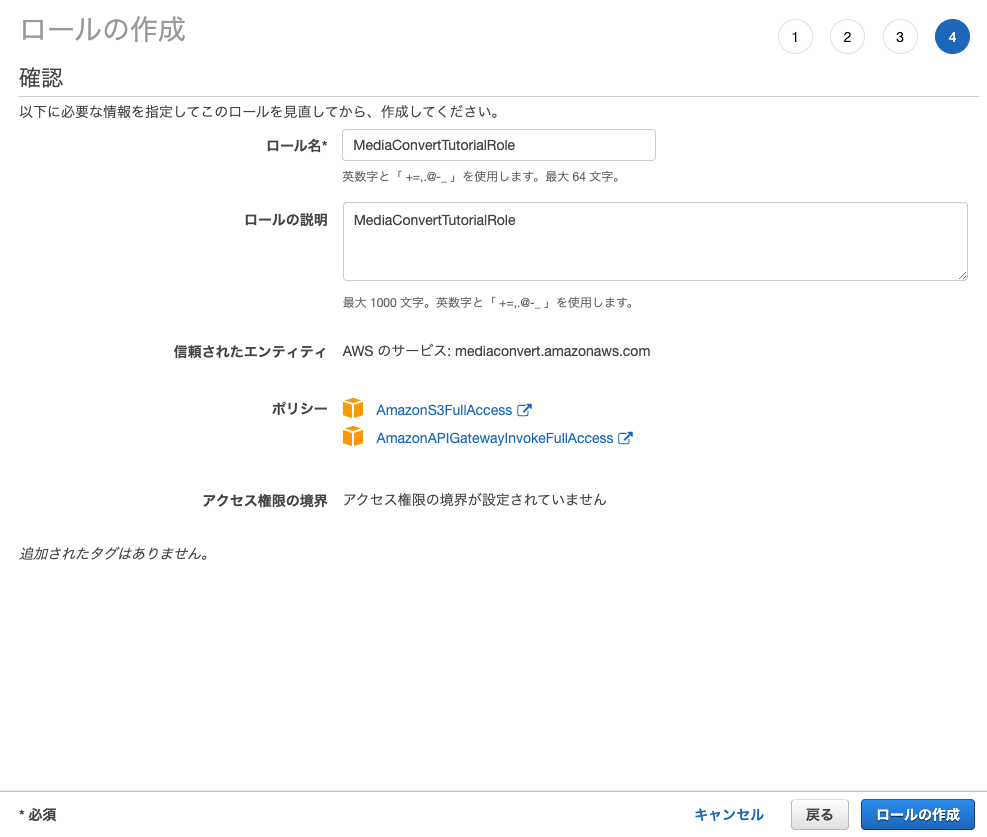Click the ロールの説明 field label
Viewport: 987px width, 837px height.
pos(286,220)
